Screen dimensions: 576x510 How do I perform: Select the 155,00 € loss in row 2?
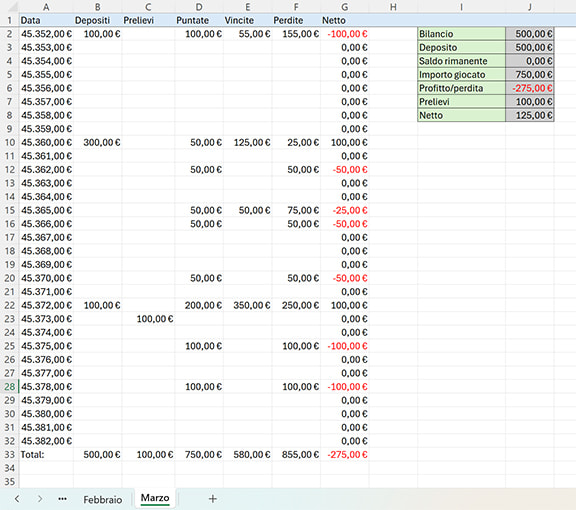click(x=296, y=34)
